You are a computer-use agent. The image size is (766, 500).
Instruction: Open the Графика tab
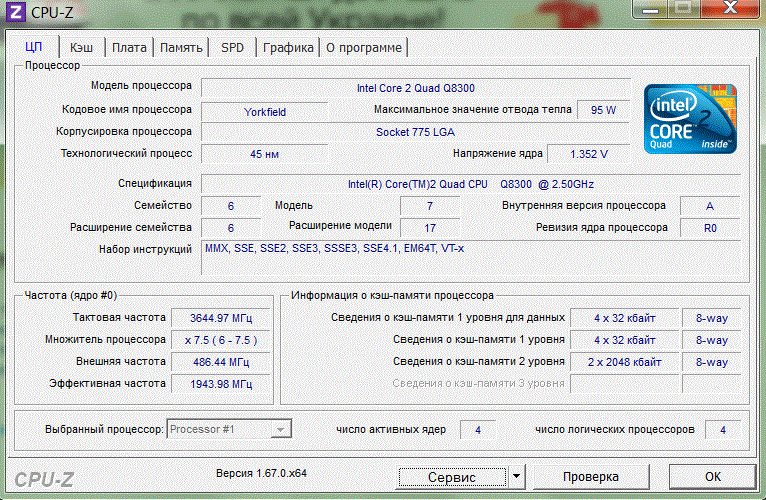289,47
